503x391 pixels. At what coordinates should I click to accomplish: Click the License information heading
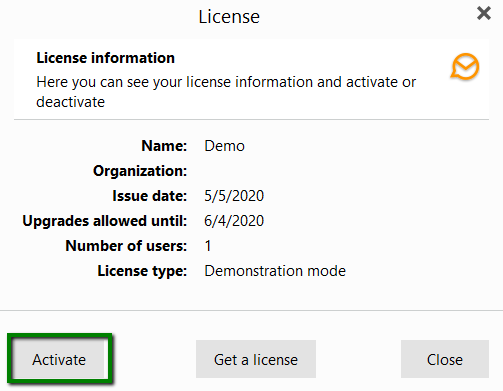coord(105,58)
